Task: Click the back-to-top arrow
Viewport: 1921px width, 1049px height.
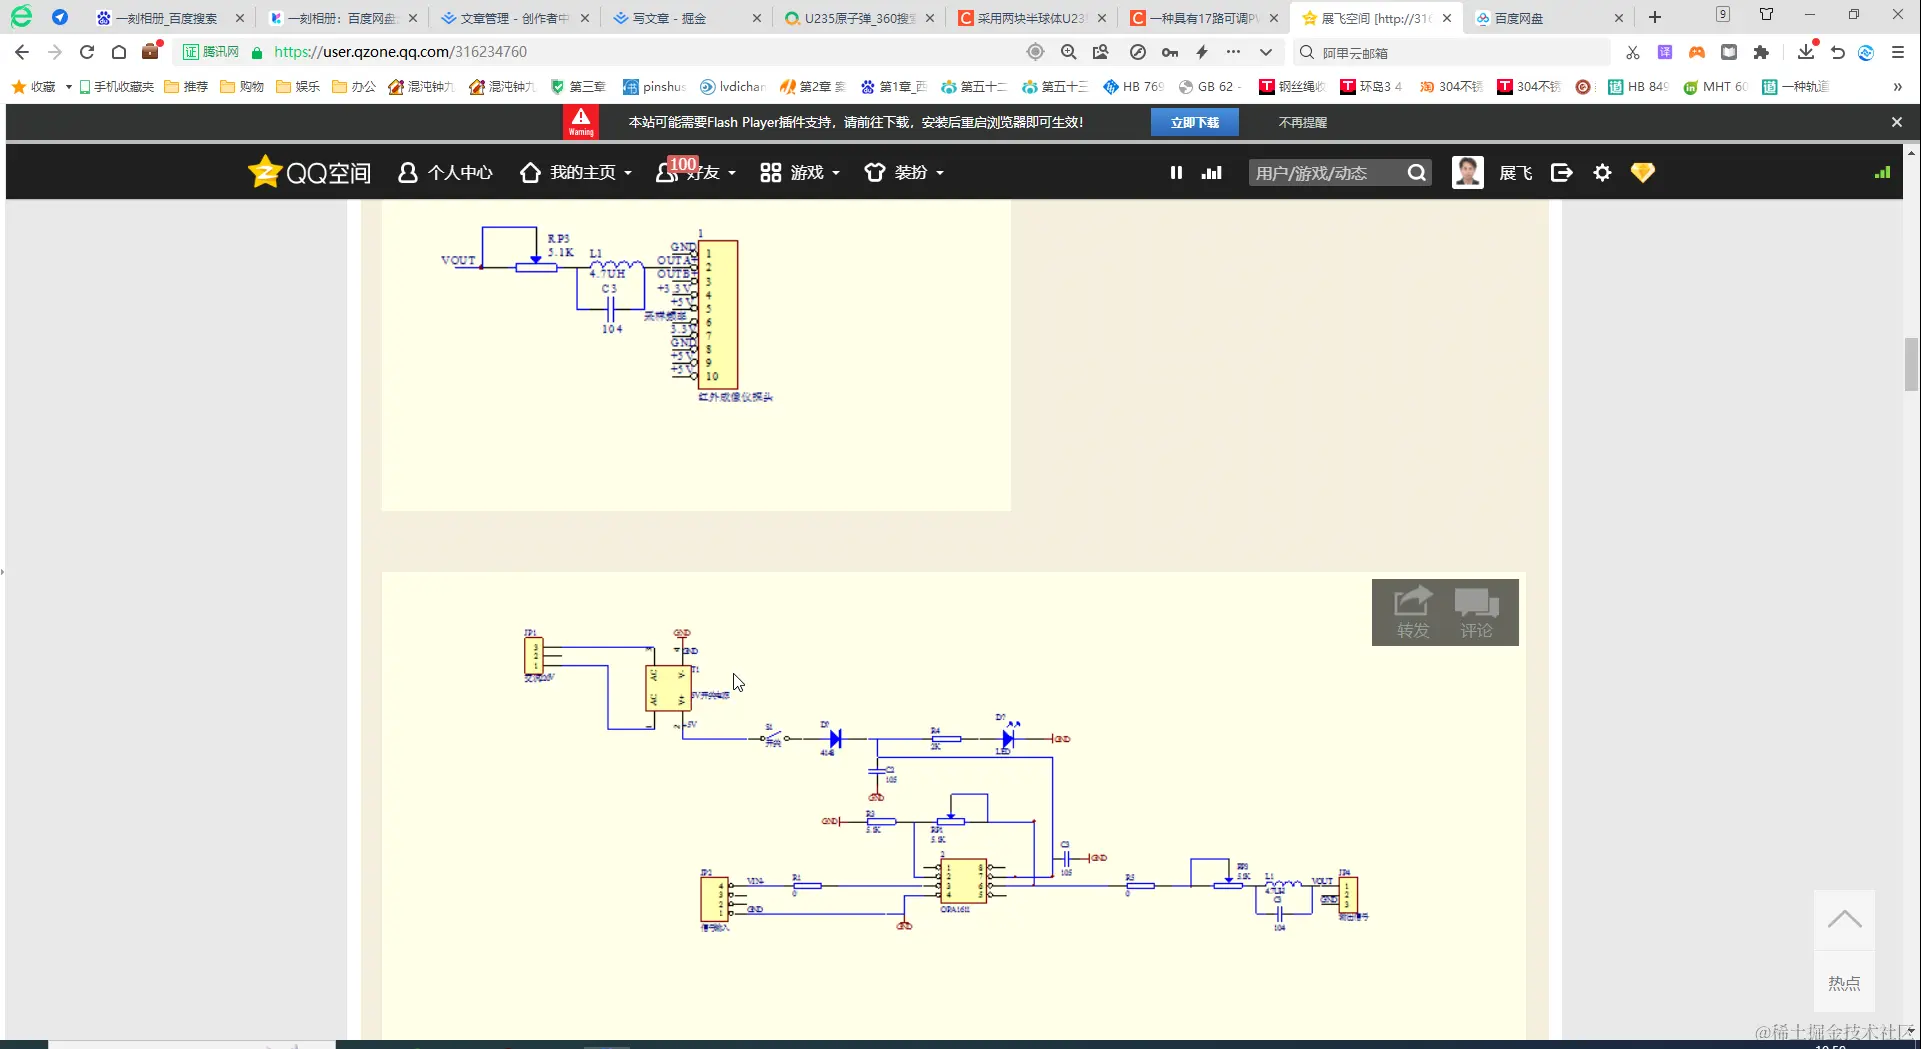Action: click(1844, 920)
